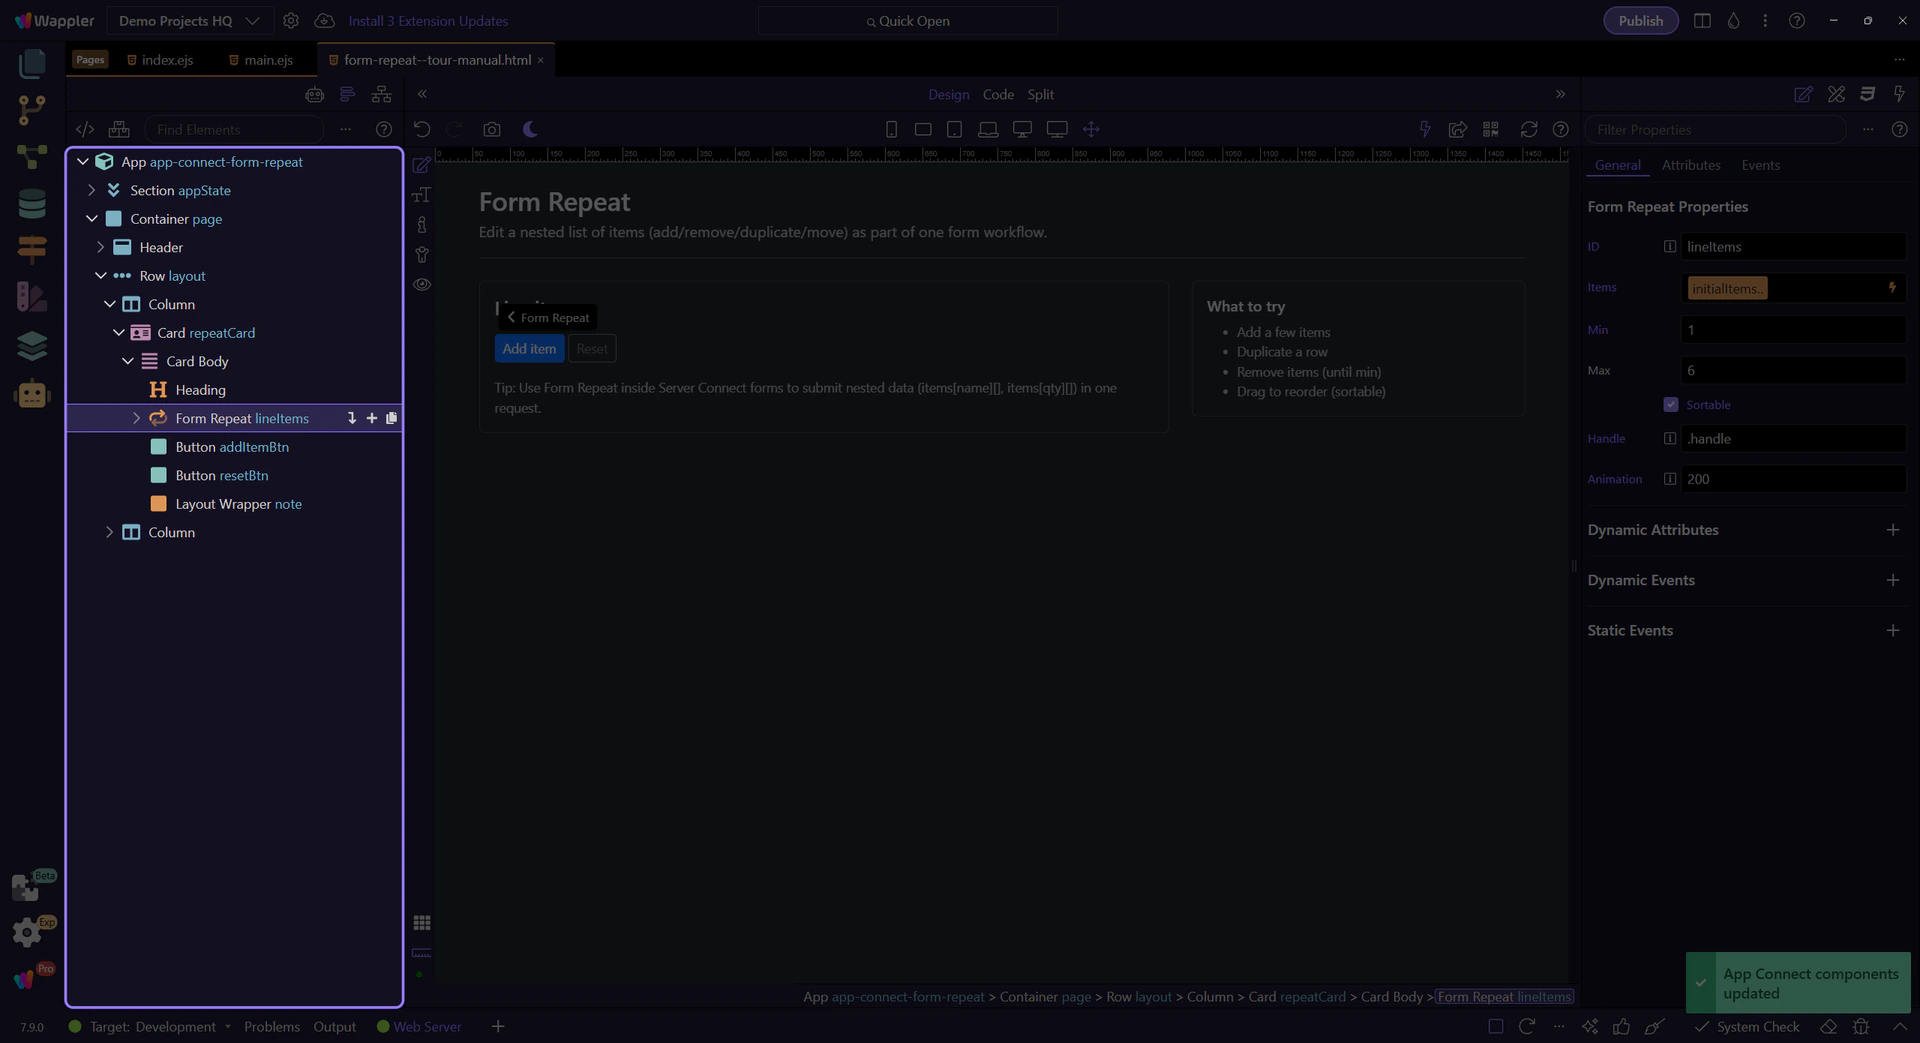Open the database manager in left sidebar

click(x=32, y=204)
